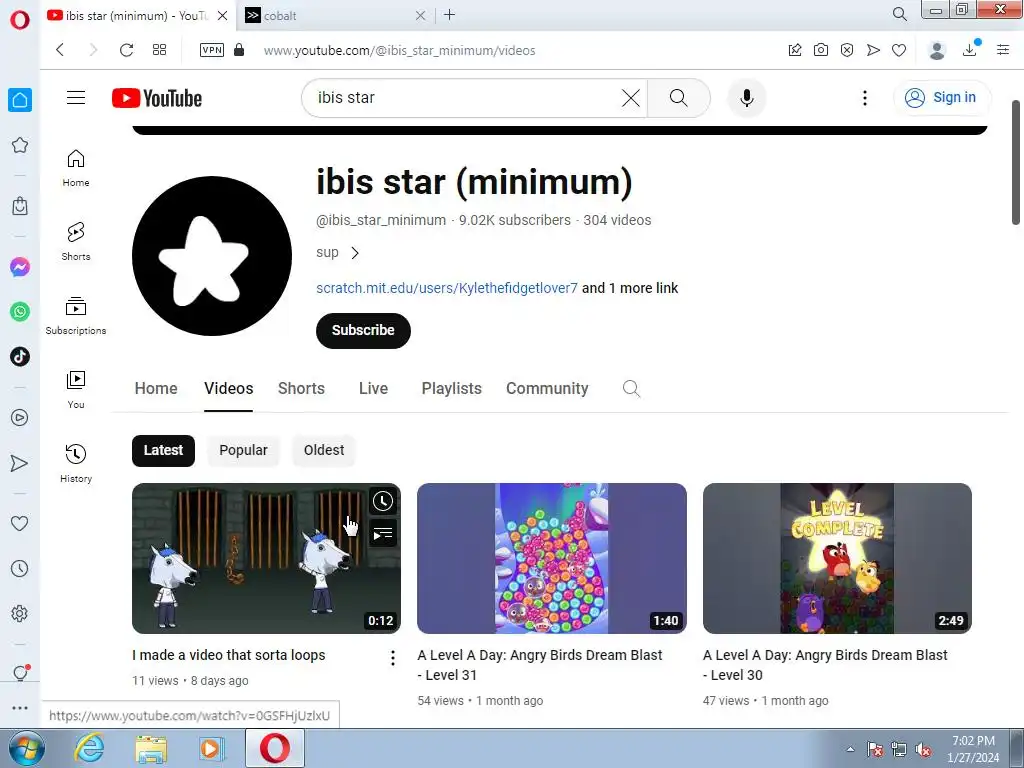
Task: Click the Sign in button
Action: click(942, 98)
